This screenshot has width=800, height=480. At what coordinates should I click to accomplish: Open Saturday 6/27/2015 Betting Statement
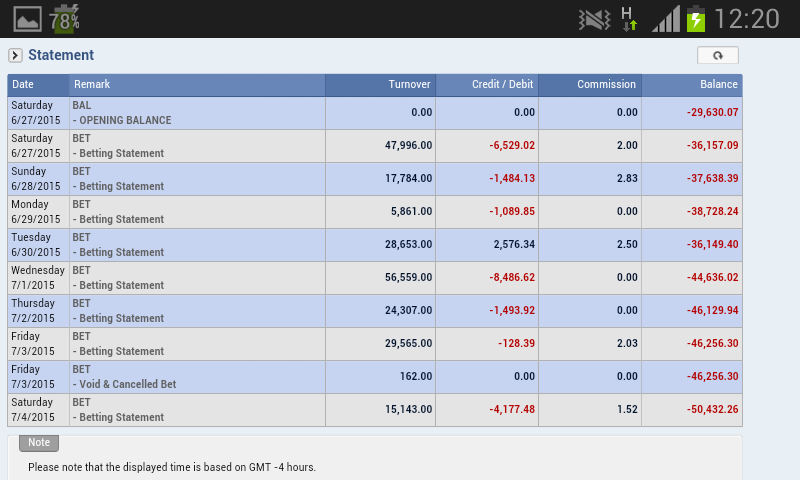point(374,146)
